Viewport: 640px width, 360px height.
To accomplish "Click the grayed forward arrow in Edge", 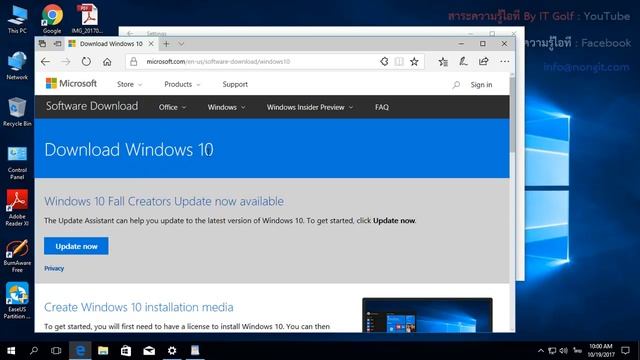I will (66, 62).
